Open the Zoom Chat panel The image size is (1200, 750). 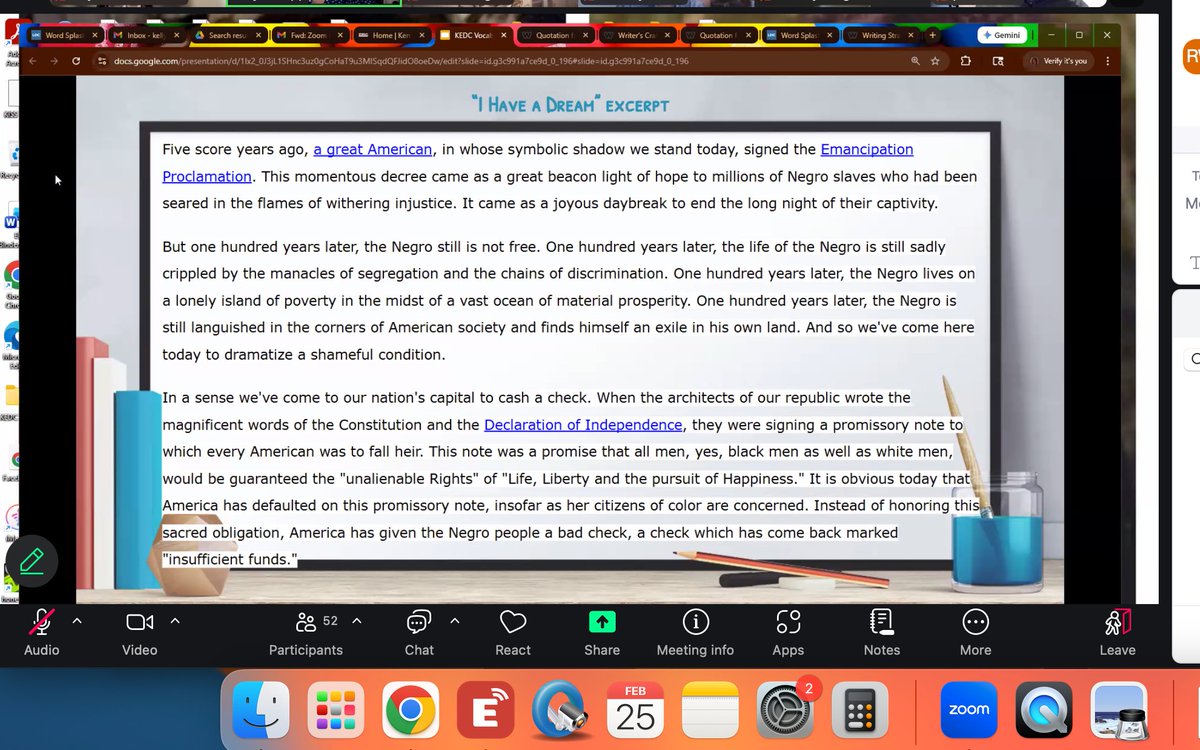pos(419,634)
